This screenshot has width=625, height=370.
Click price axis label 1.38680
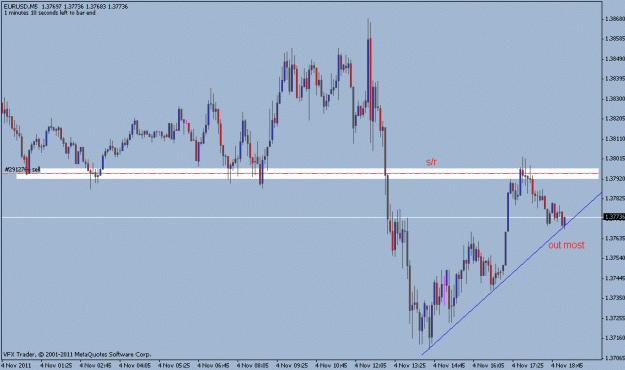click(614, 19)
